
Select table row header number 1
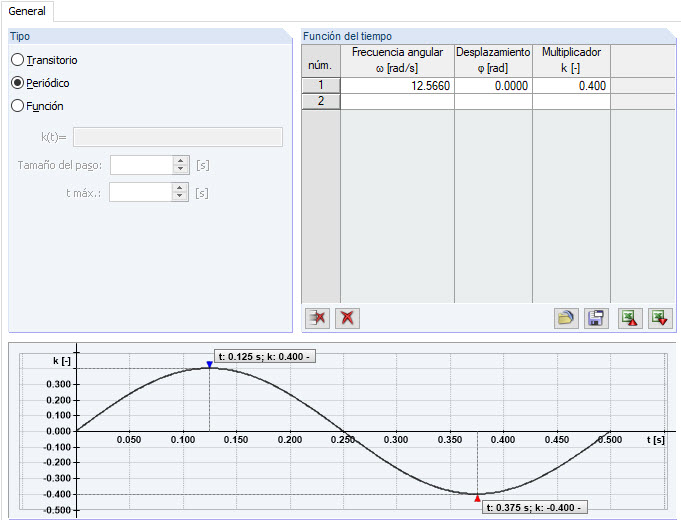321,85
